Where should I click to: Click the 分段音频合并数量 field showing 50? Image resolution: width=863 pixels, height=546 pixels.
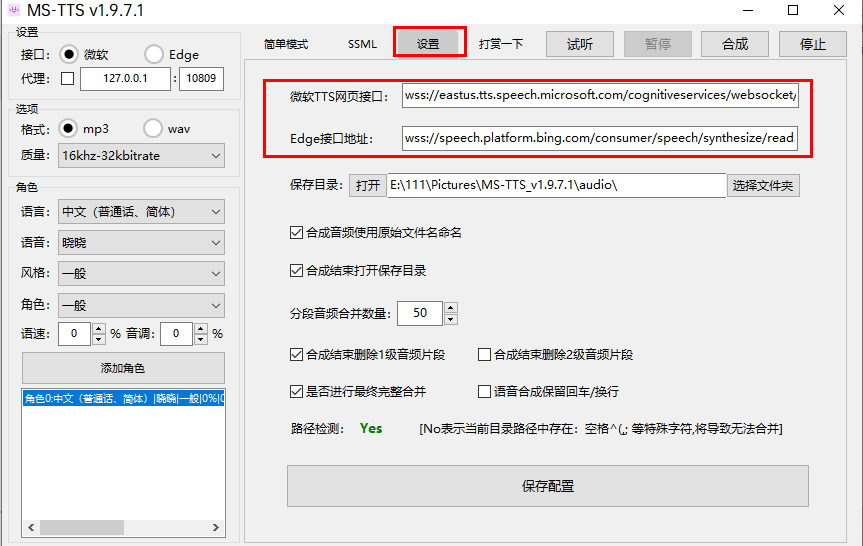point(420,313)
